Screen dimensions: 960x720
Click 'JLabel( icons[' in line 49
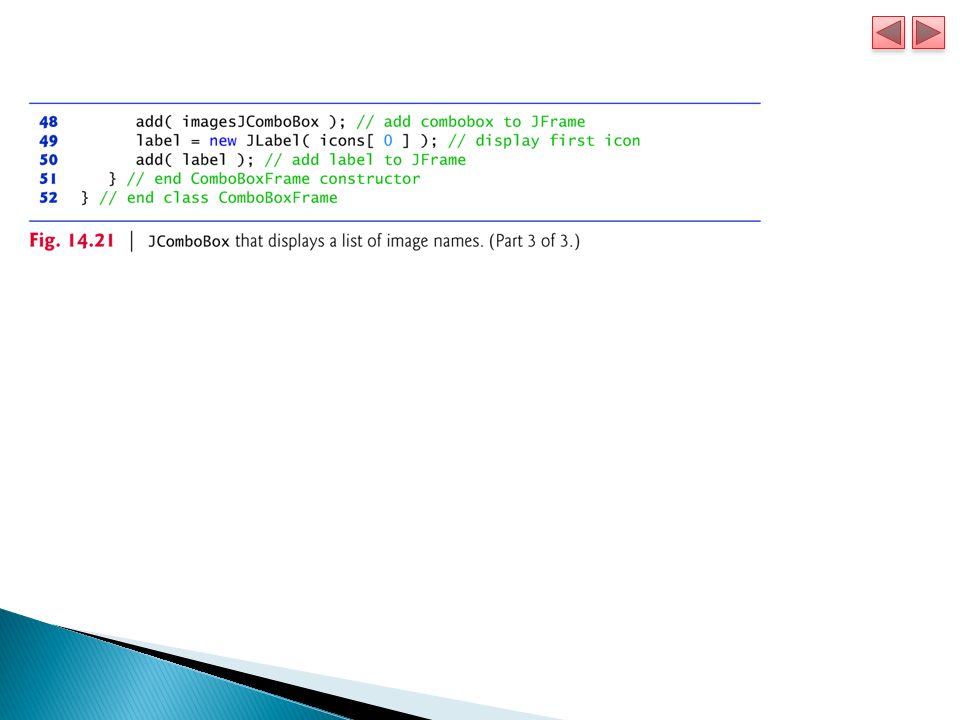[310, 141]
